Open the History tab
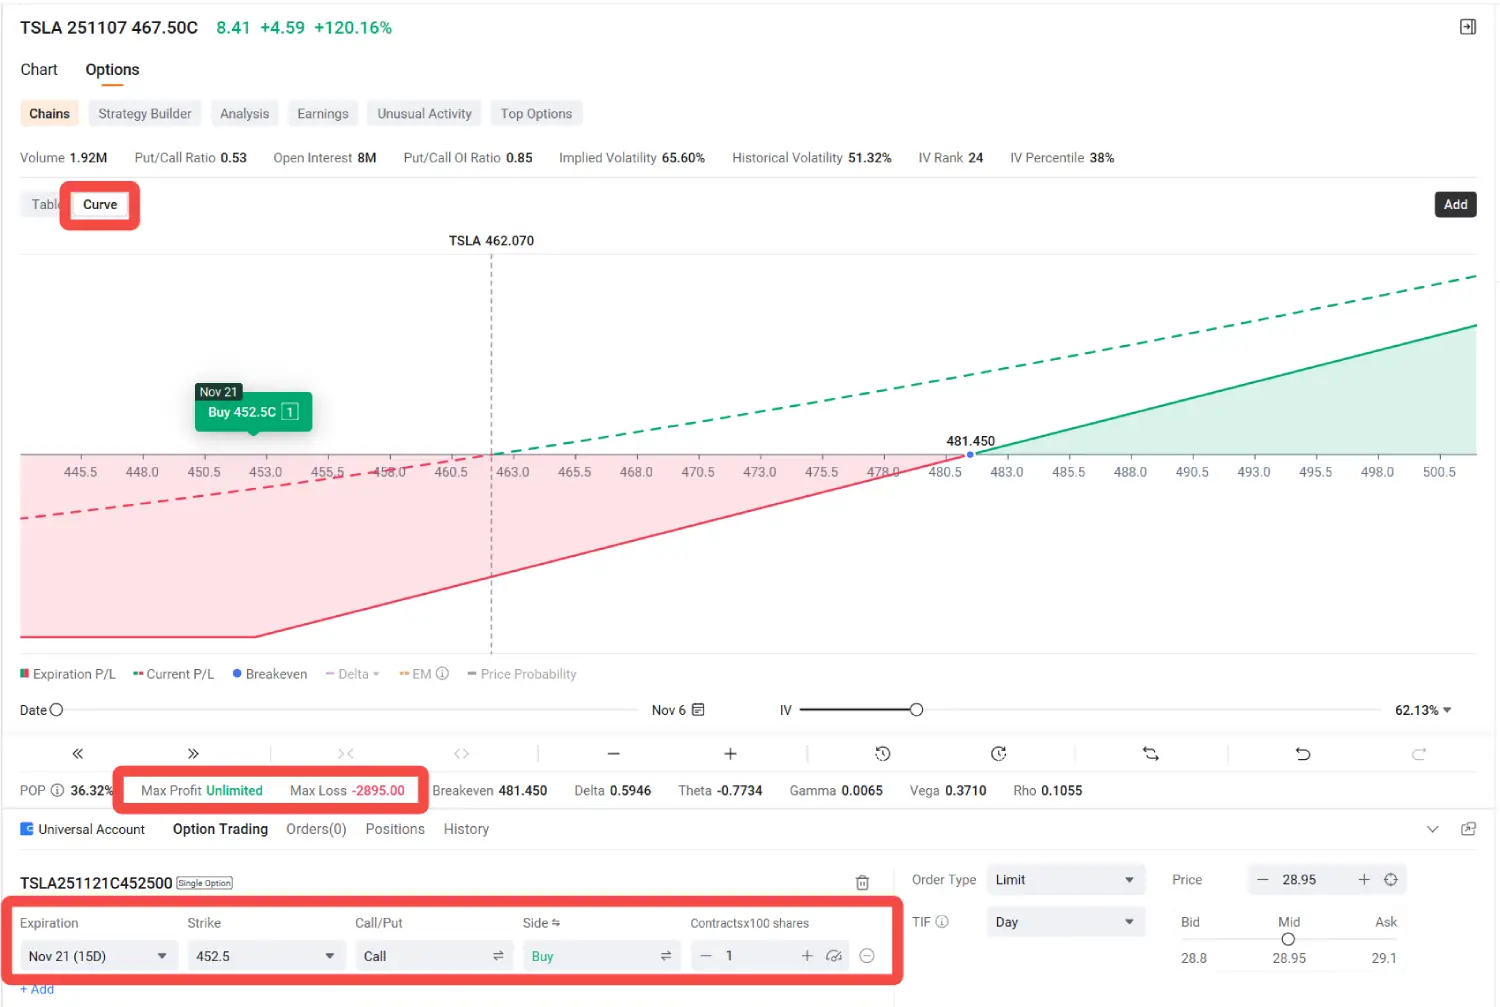 point(466,829)
